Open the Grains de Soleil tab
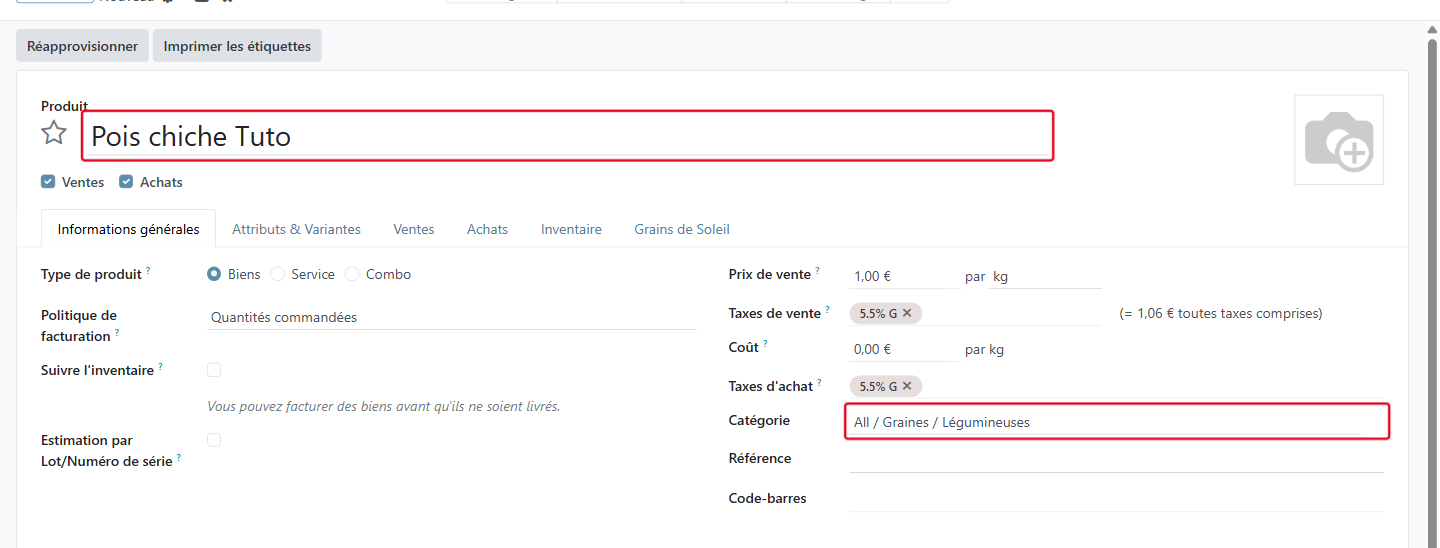 click(682, 229)
